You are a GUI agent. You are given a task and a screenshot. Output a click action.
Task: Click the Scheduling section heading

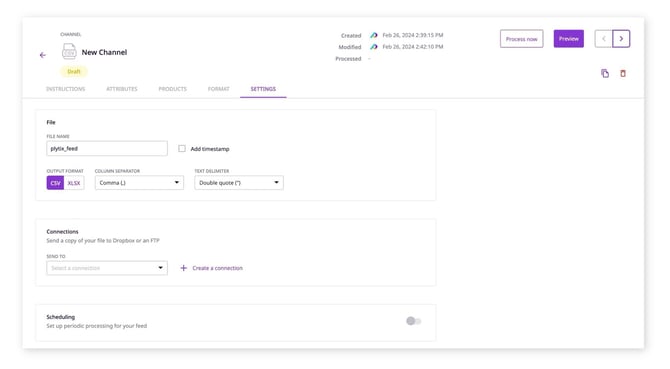click(x=61, y=317)
